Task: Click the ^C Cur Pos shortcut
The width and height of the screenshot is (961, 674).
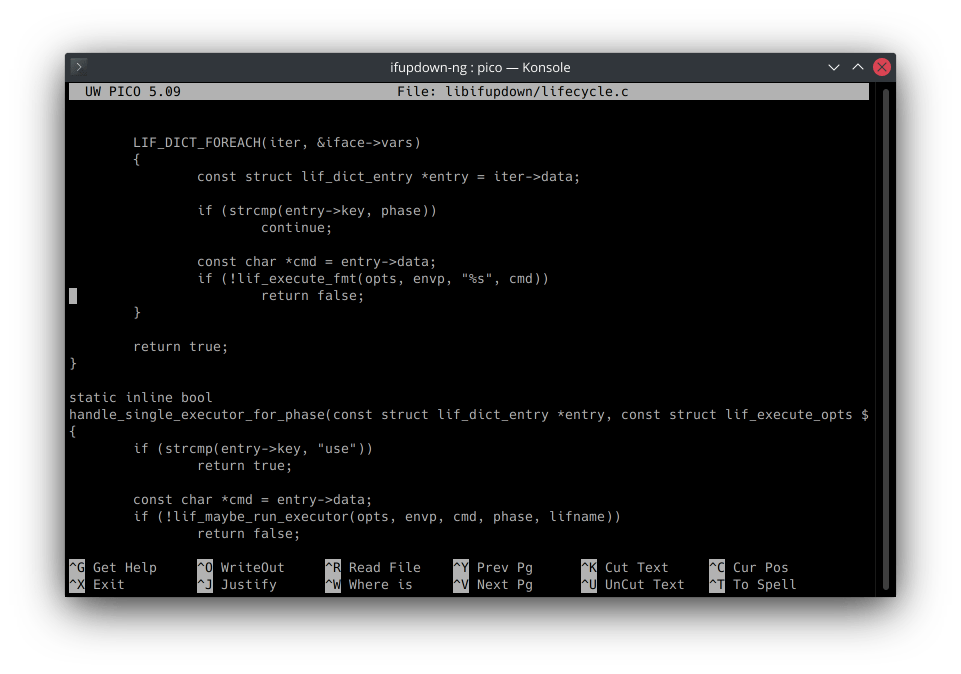Action: click(x=748, y=567)
